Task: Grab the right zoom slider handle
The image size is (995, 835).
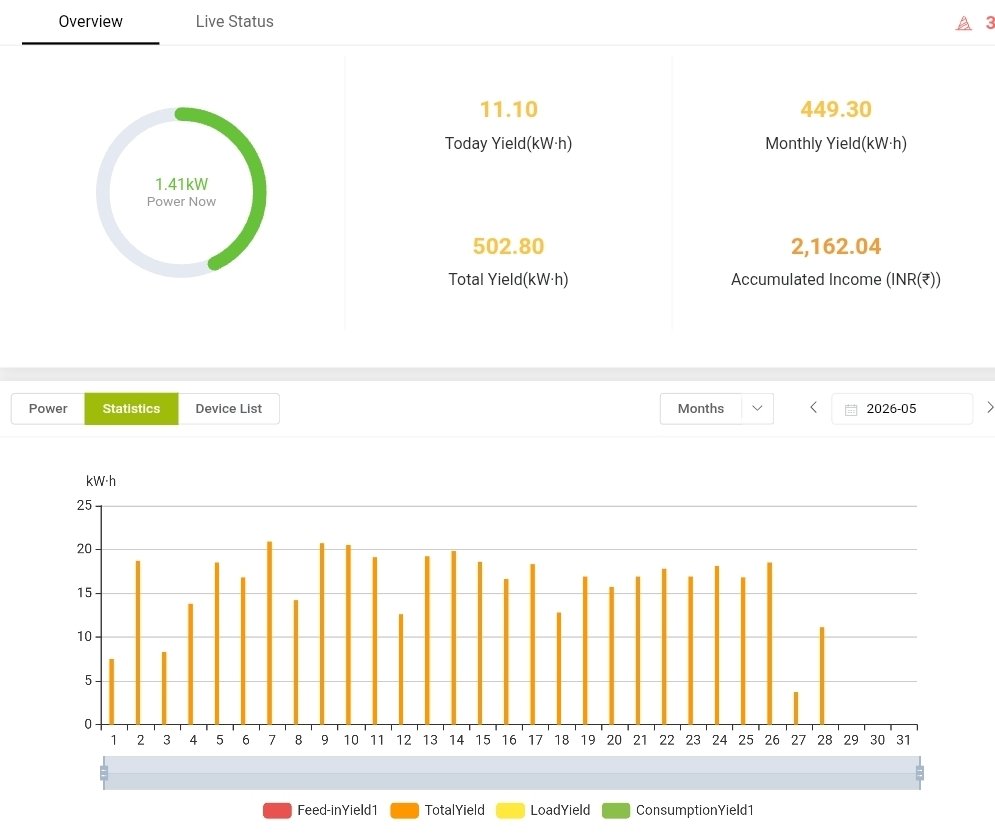Action: coord(919,773)
